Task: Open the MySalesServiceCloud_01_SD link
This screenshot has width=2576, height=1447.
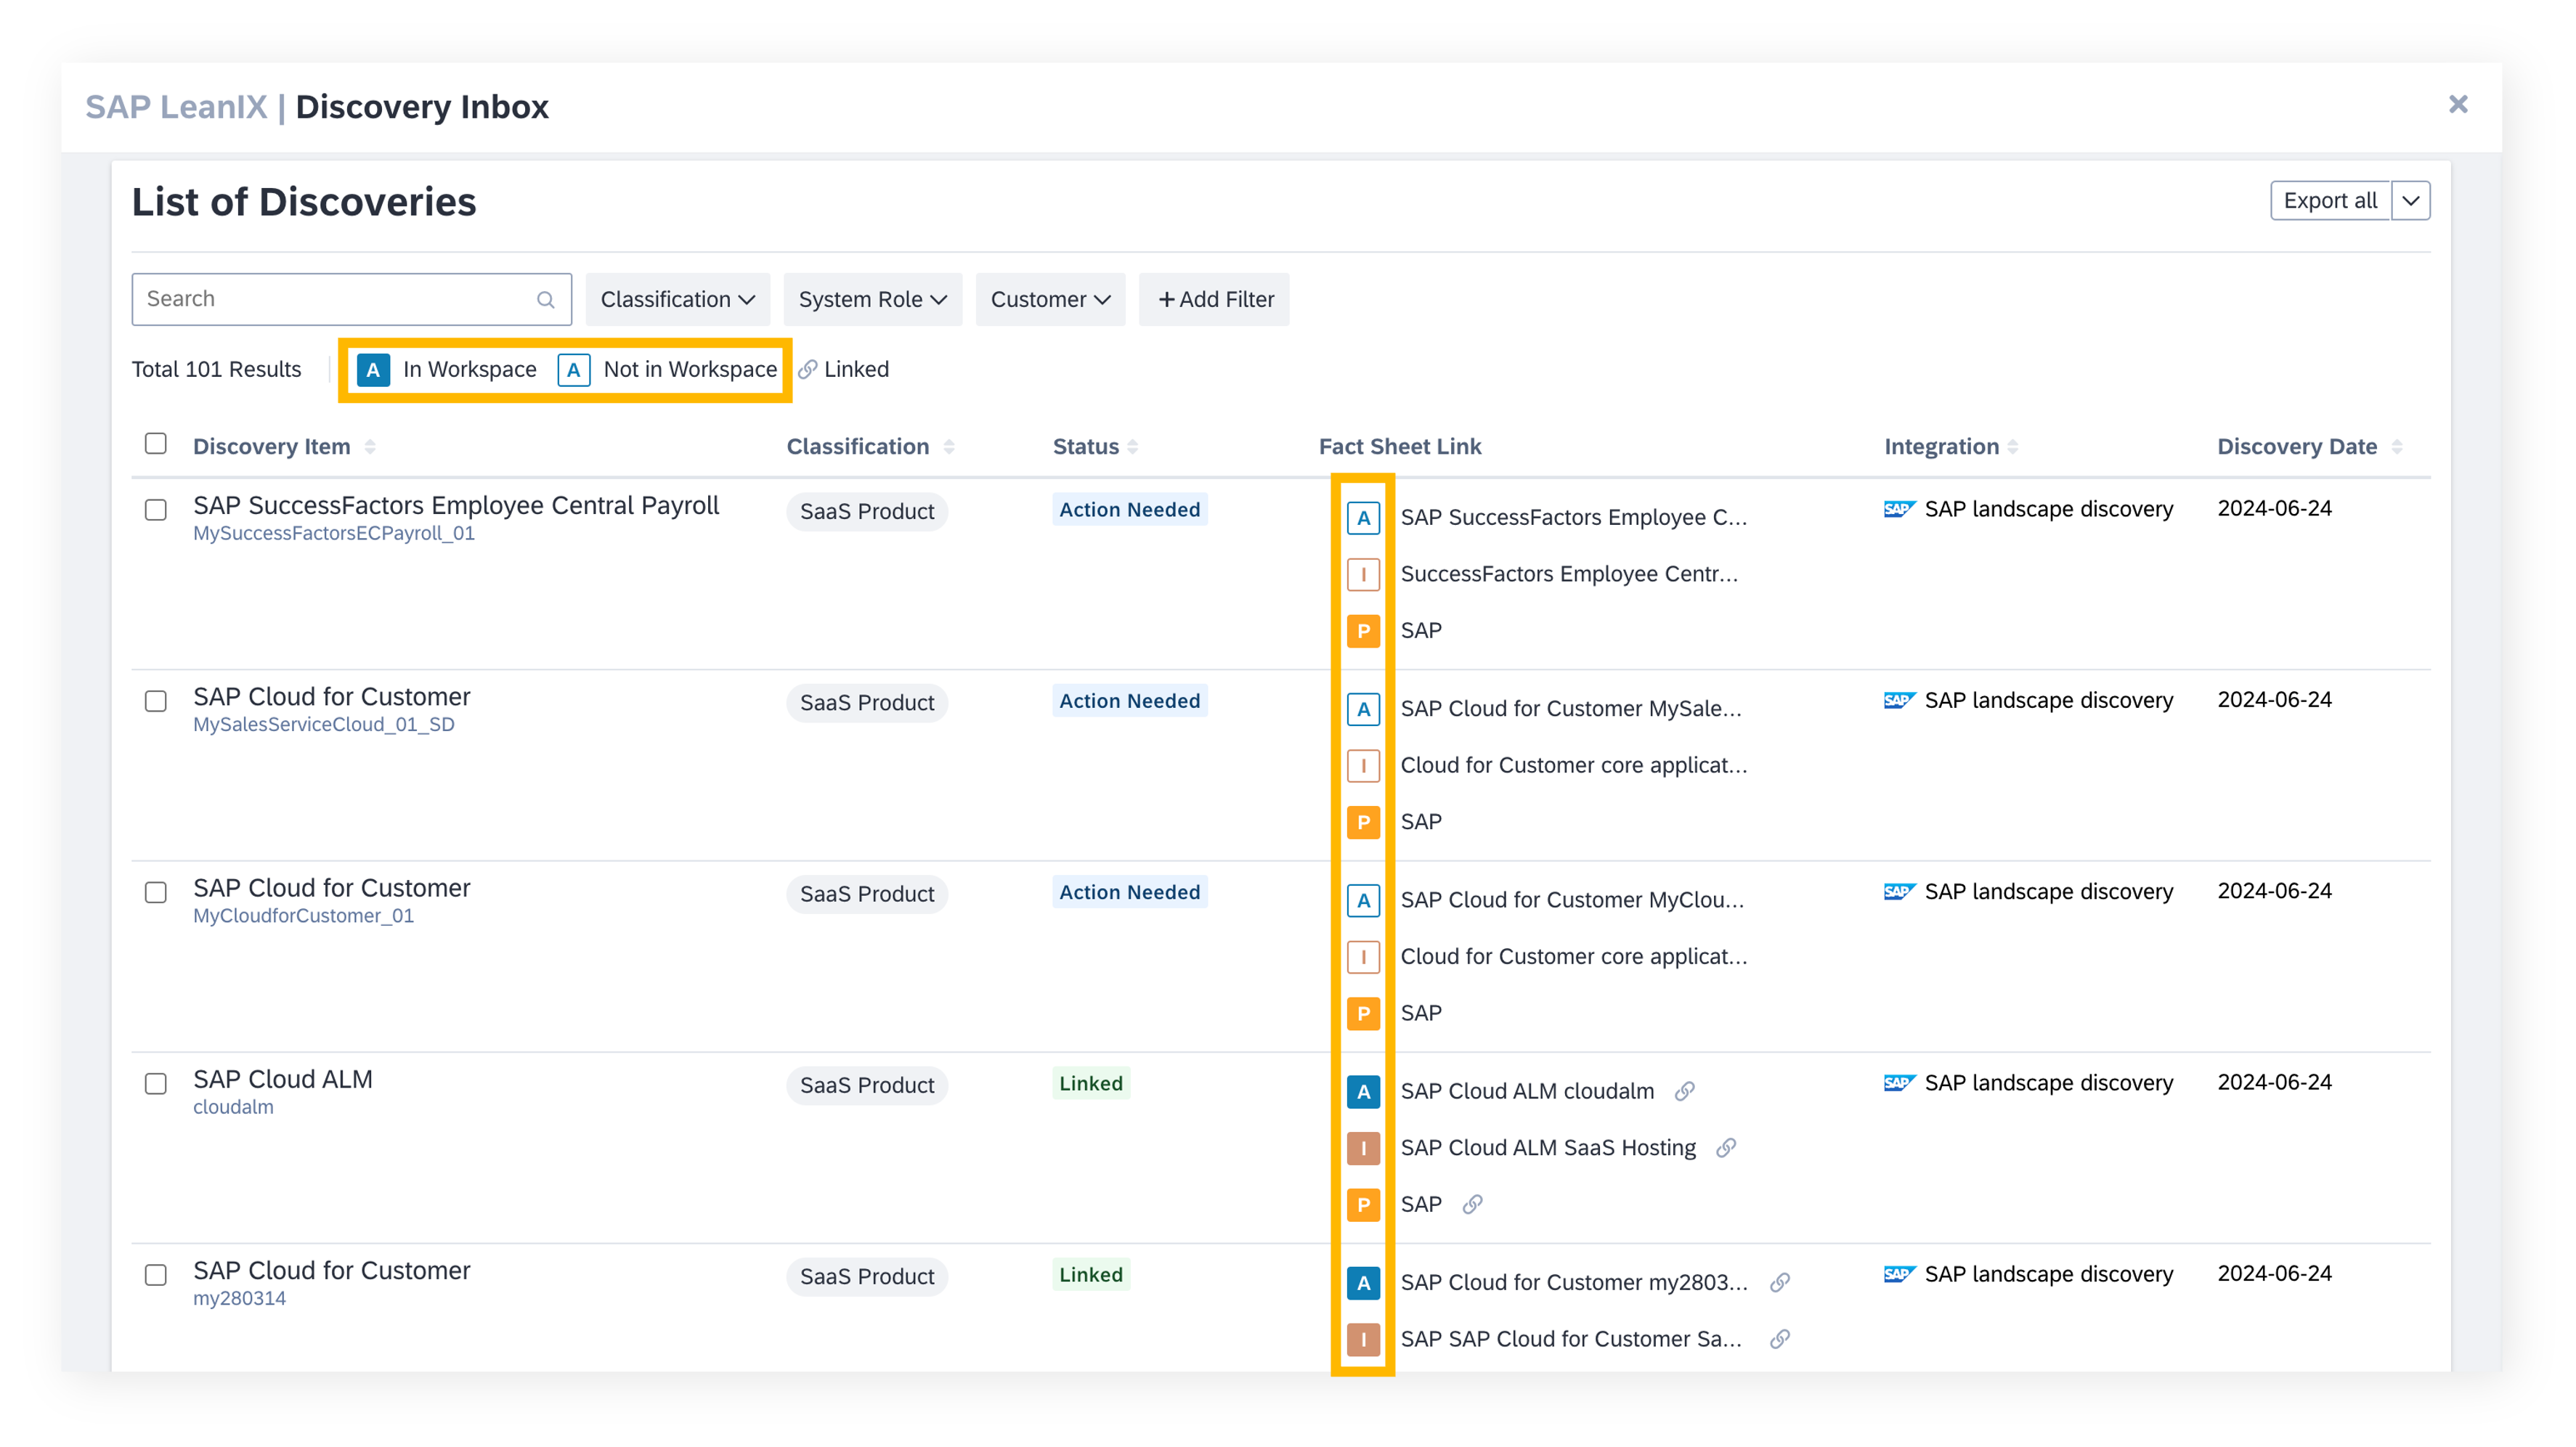Action: [x=324, y=725]
